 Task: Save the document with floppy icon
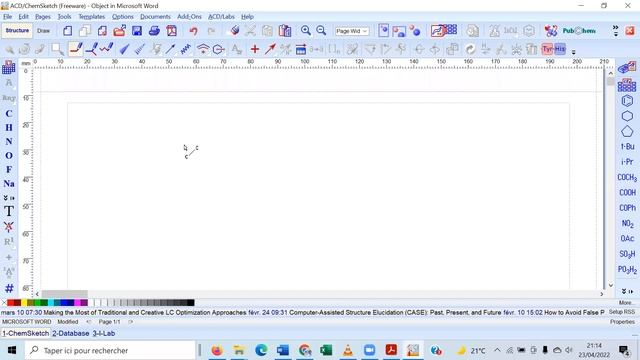137,31
